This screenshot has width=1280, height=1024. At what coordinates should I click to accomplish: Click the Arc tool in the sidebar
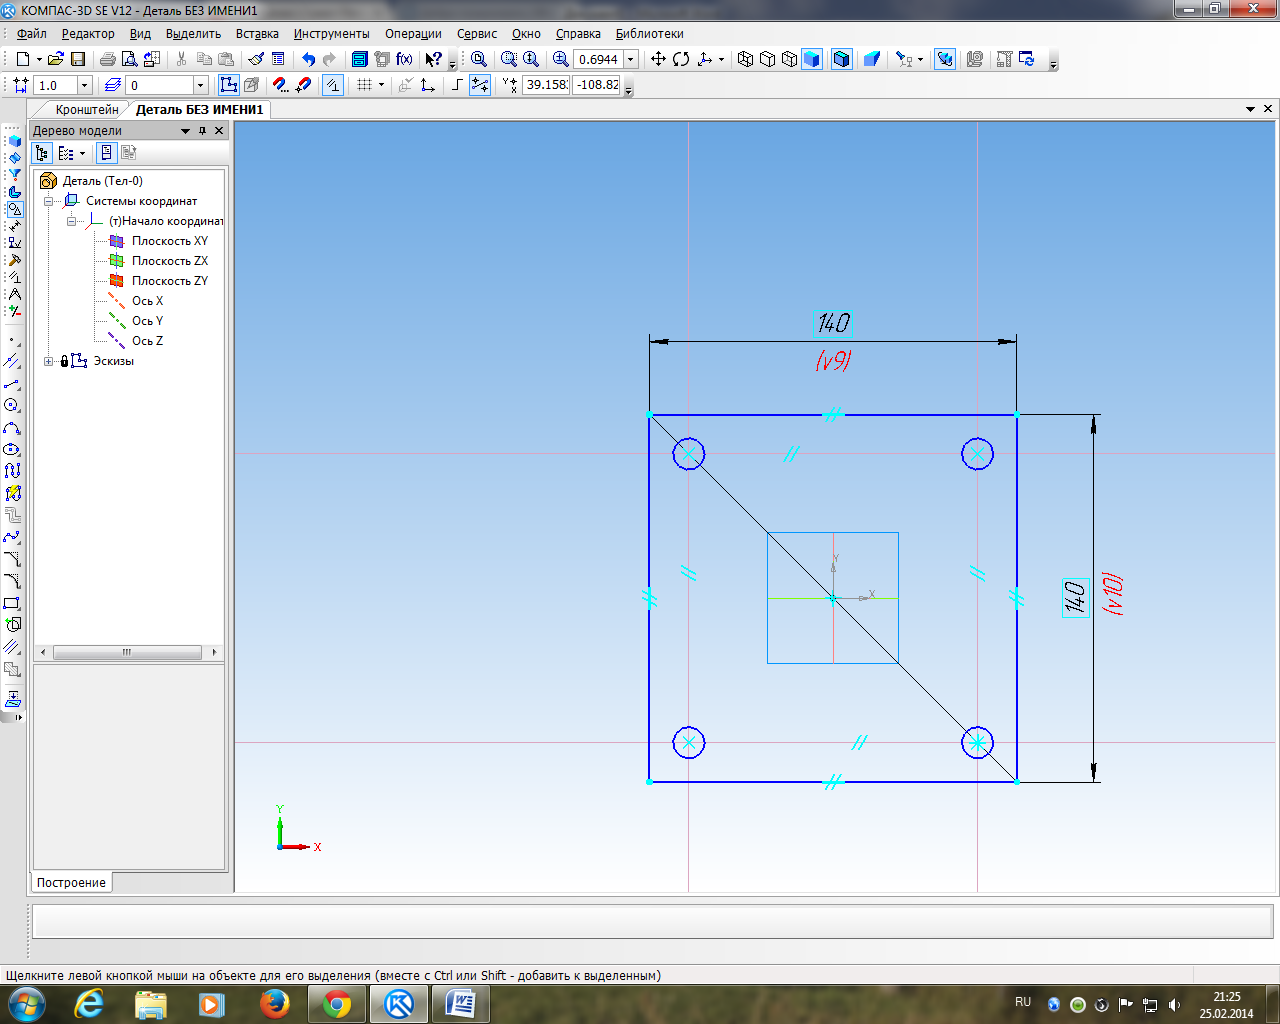12,428
